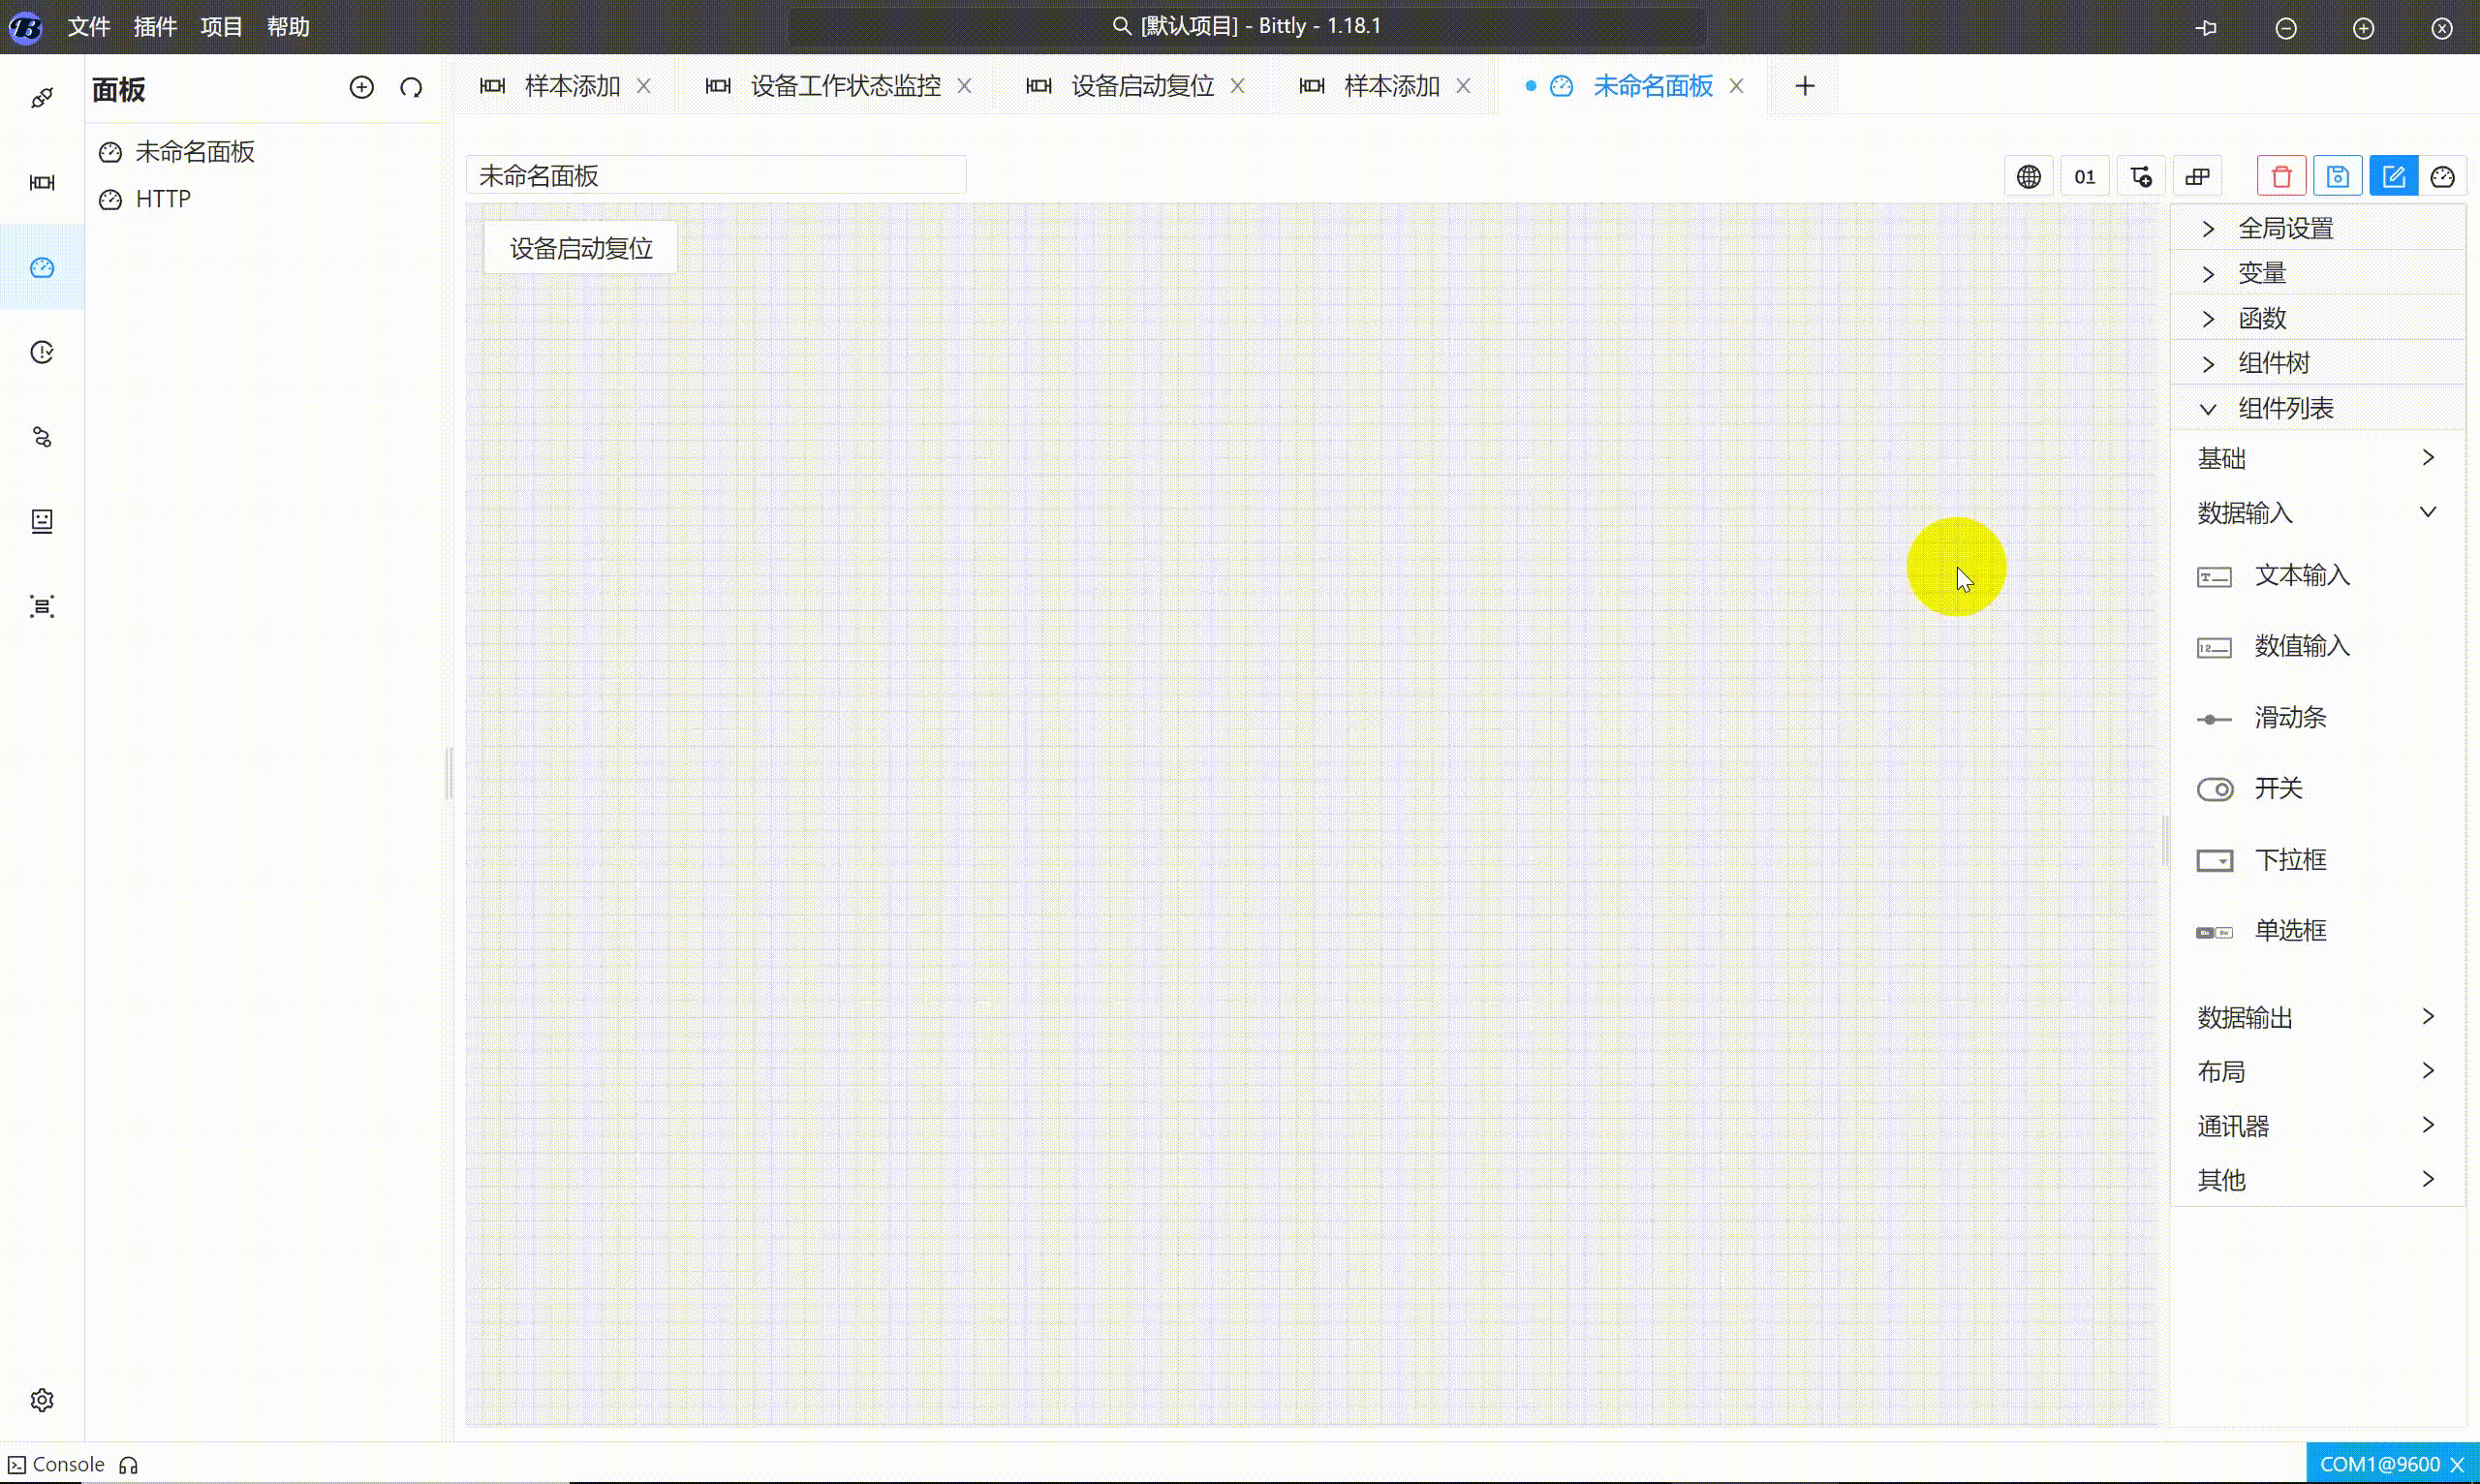Pin the window using the pin icon
2480x1484 pixels.
2207,27
